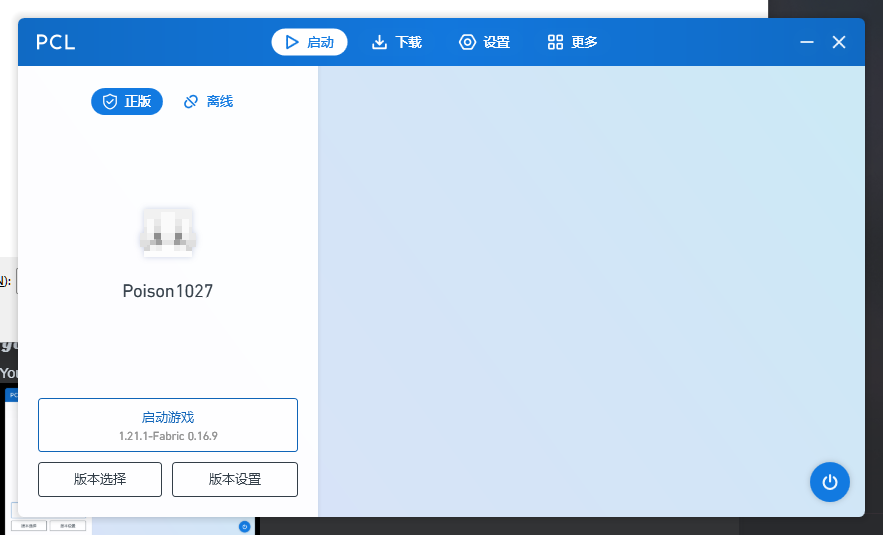Screen dimensions: 883x535
Task: Close the PCL launcher window
Action: pyautogui.click(x=839, y=42)
